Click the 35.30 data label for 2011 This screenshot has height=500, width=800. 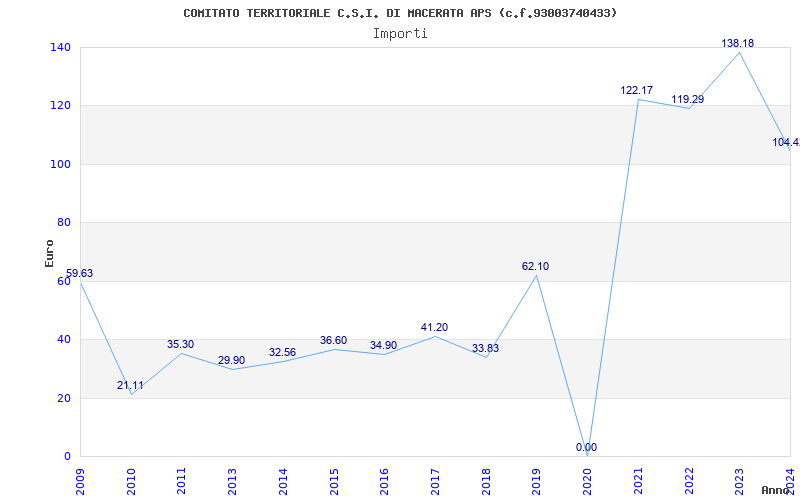[x=181, y=344]
